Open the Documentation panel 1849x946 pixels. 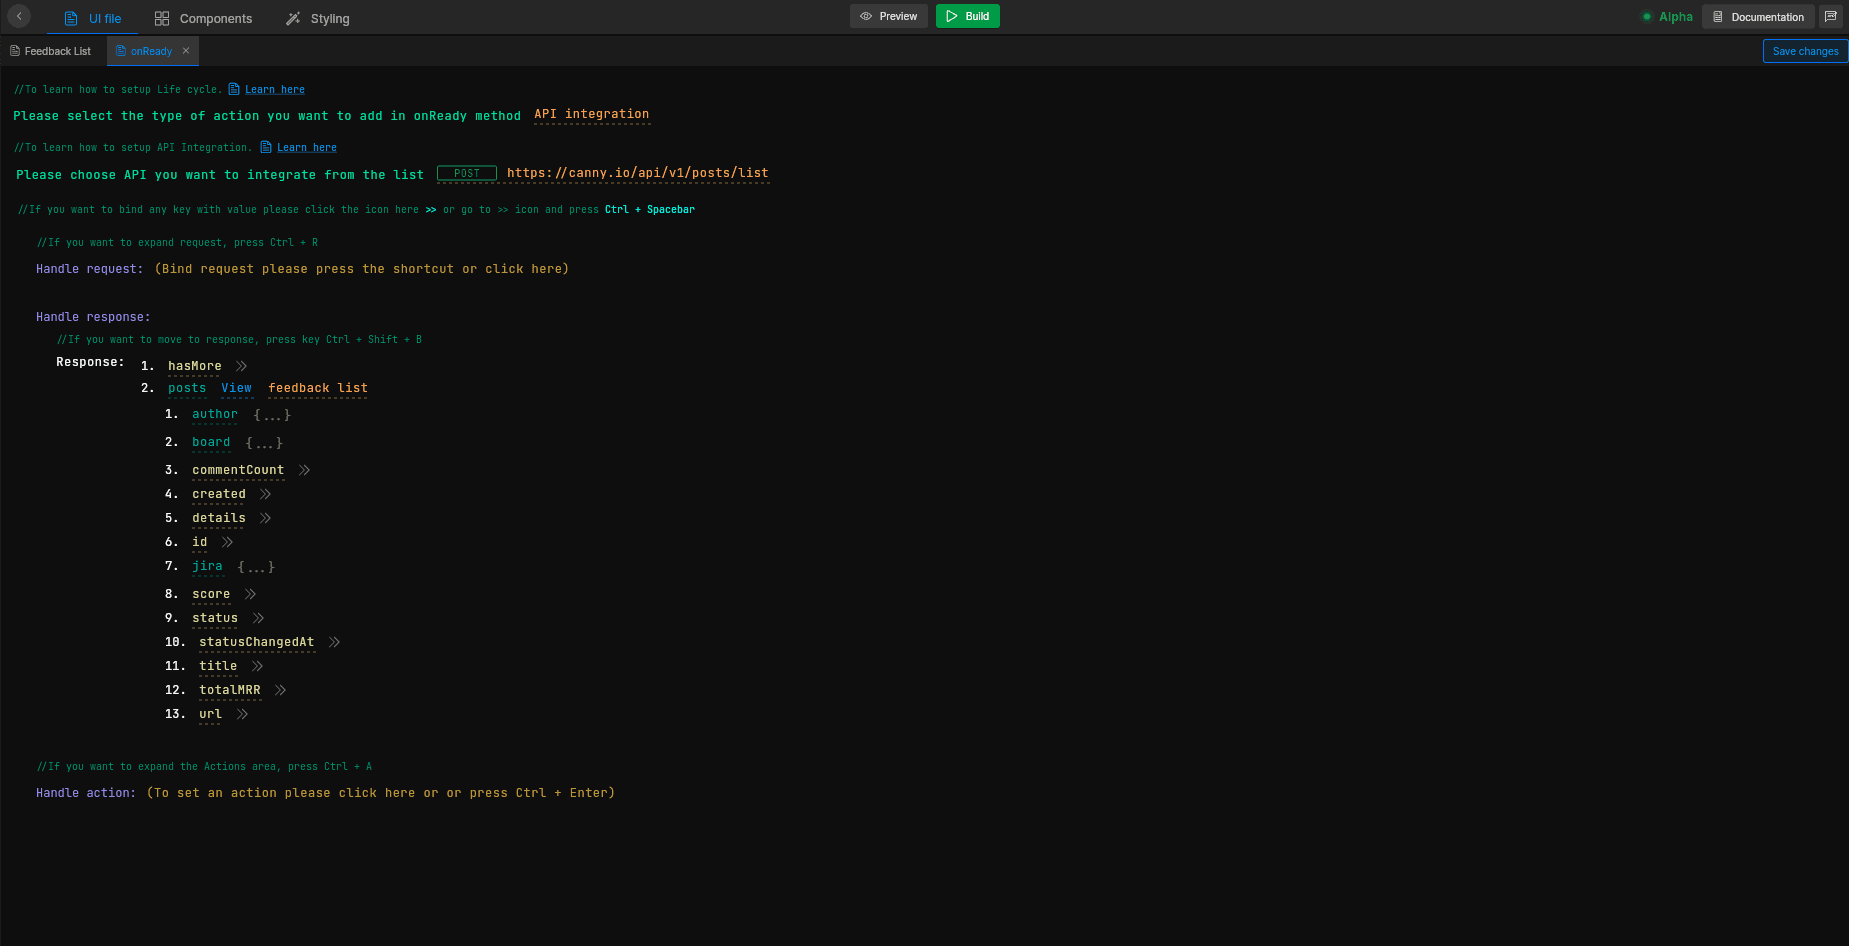(1757, 16)
